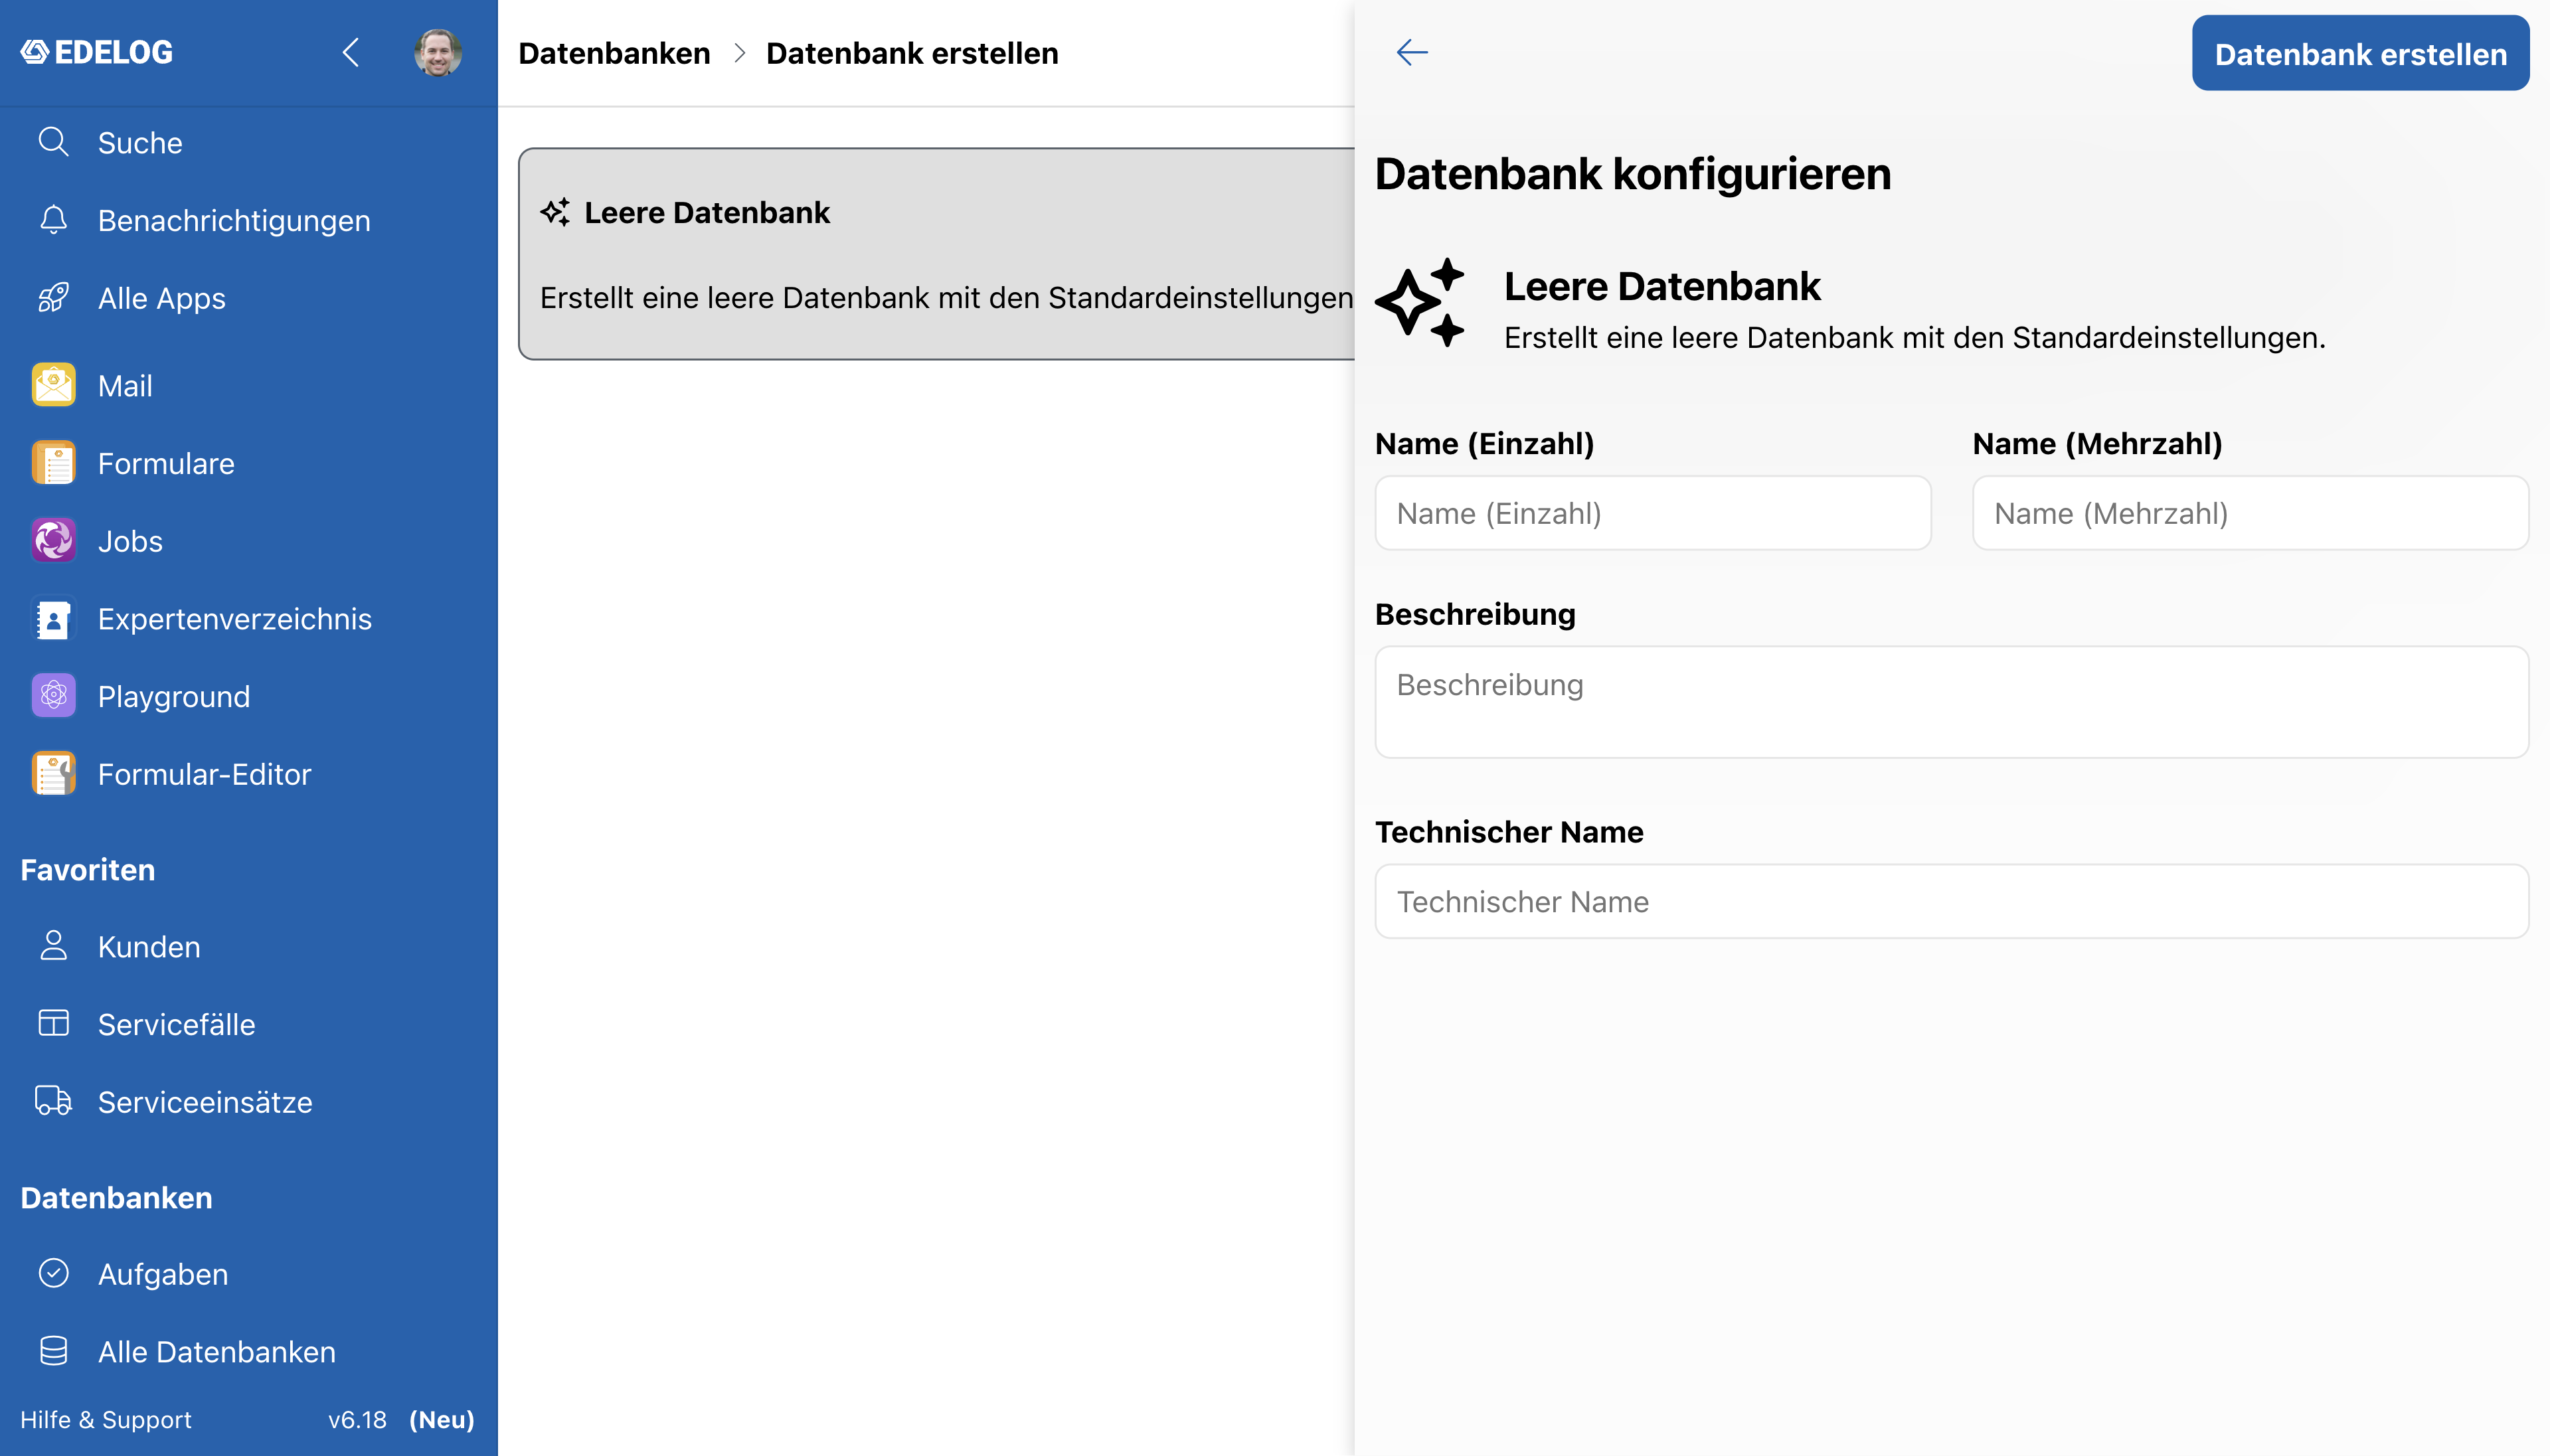Select the Leere Datenbank template card
Screen dimensions: 2550x1456
pos(937,254)
